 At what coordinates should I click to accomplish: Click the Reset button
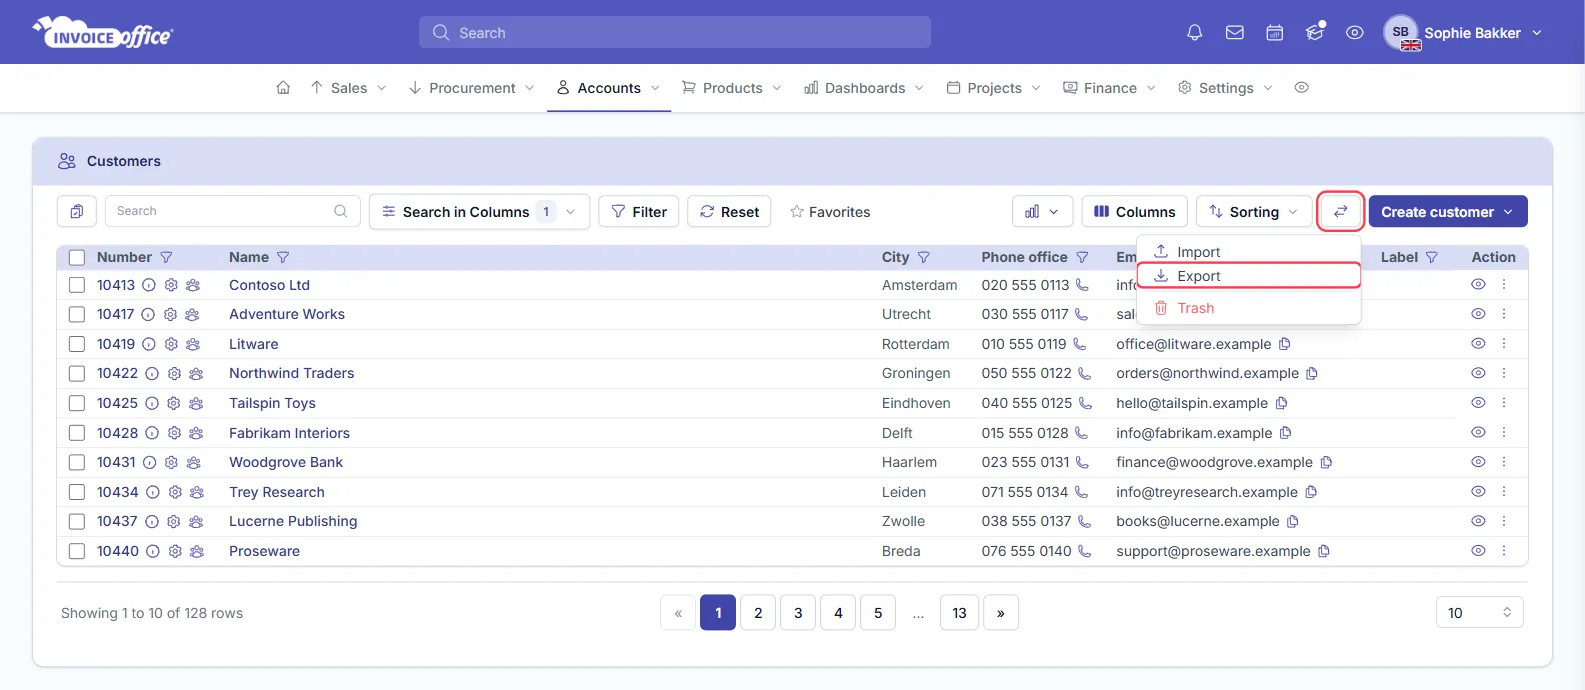729,211
